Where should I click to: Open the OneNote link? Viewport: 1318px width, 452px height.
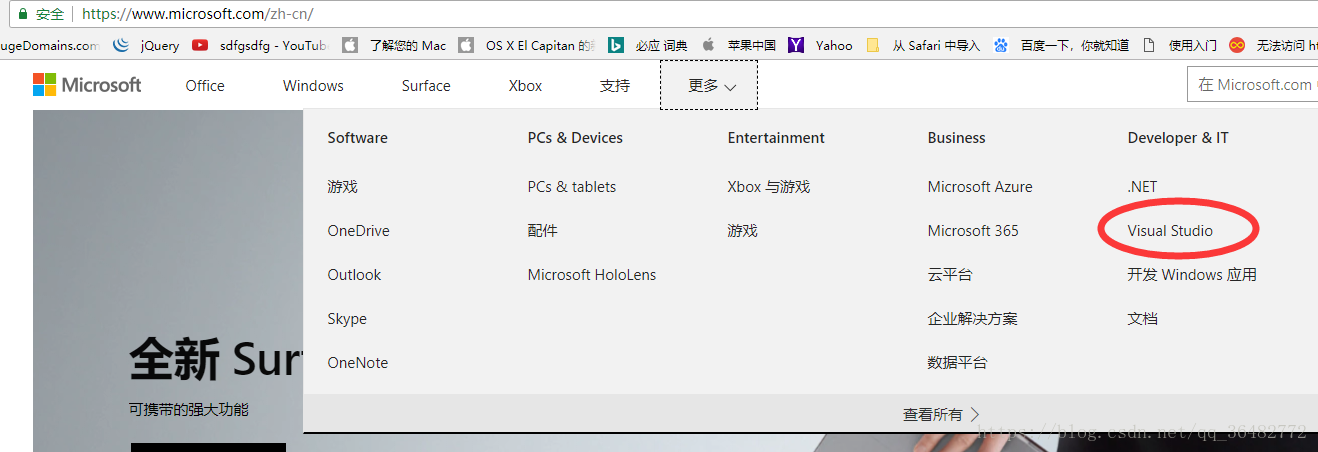[357, 363]
